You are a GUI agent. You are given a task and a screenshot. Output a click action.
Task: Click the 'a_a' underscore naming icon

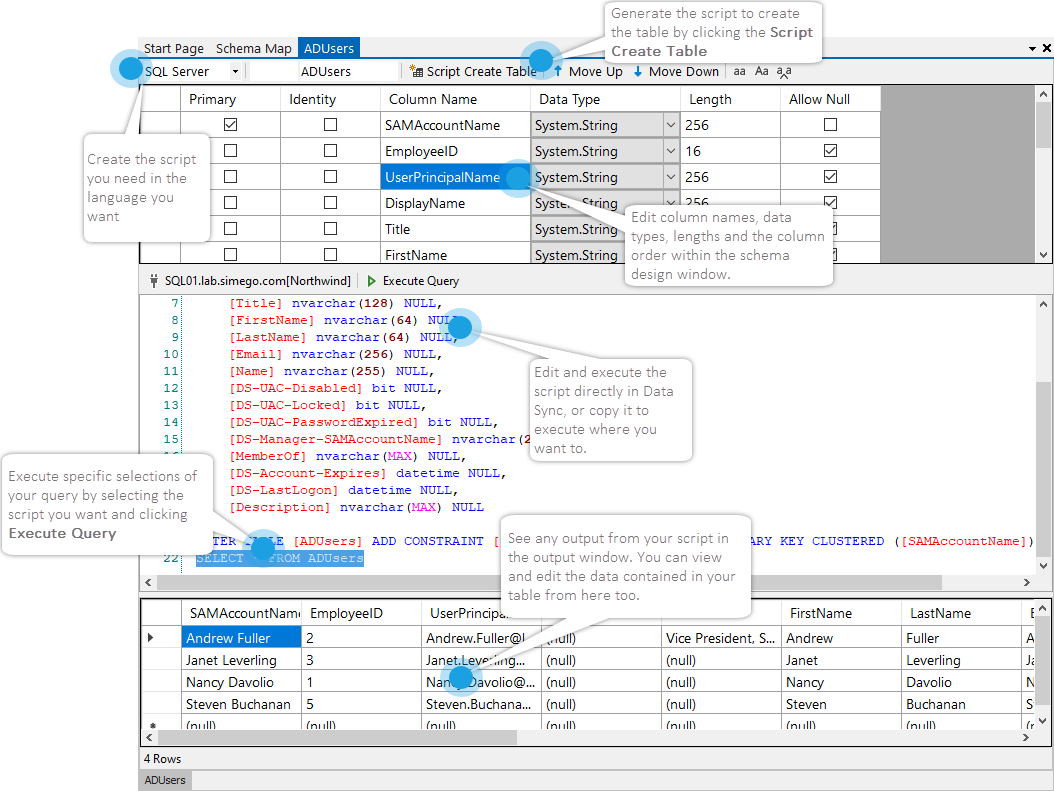tap(784, 72)
